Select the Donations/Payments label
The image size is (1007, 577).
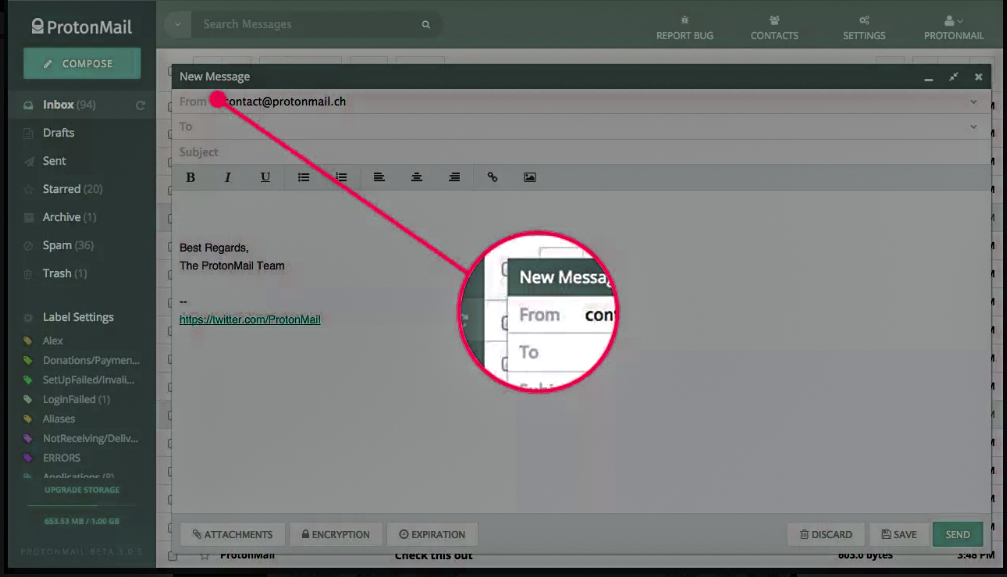(x=91, y=360)
